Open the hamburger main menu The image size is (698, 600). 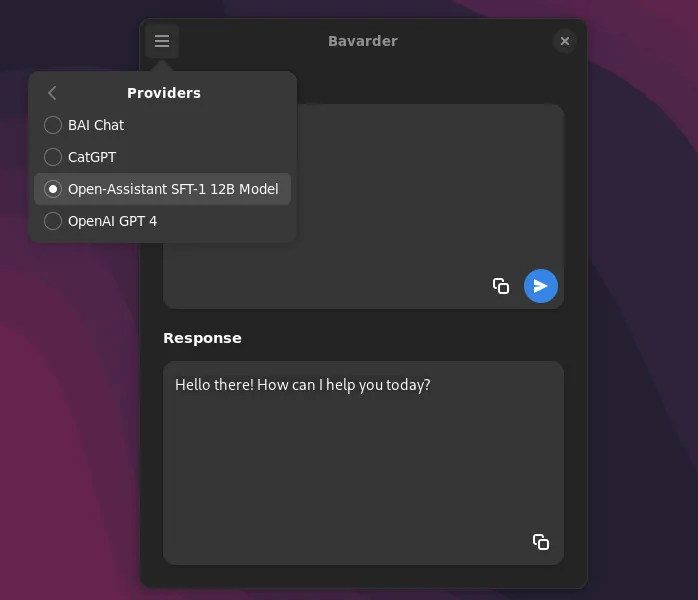[162, 41]
